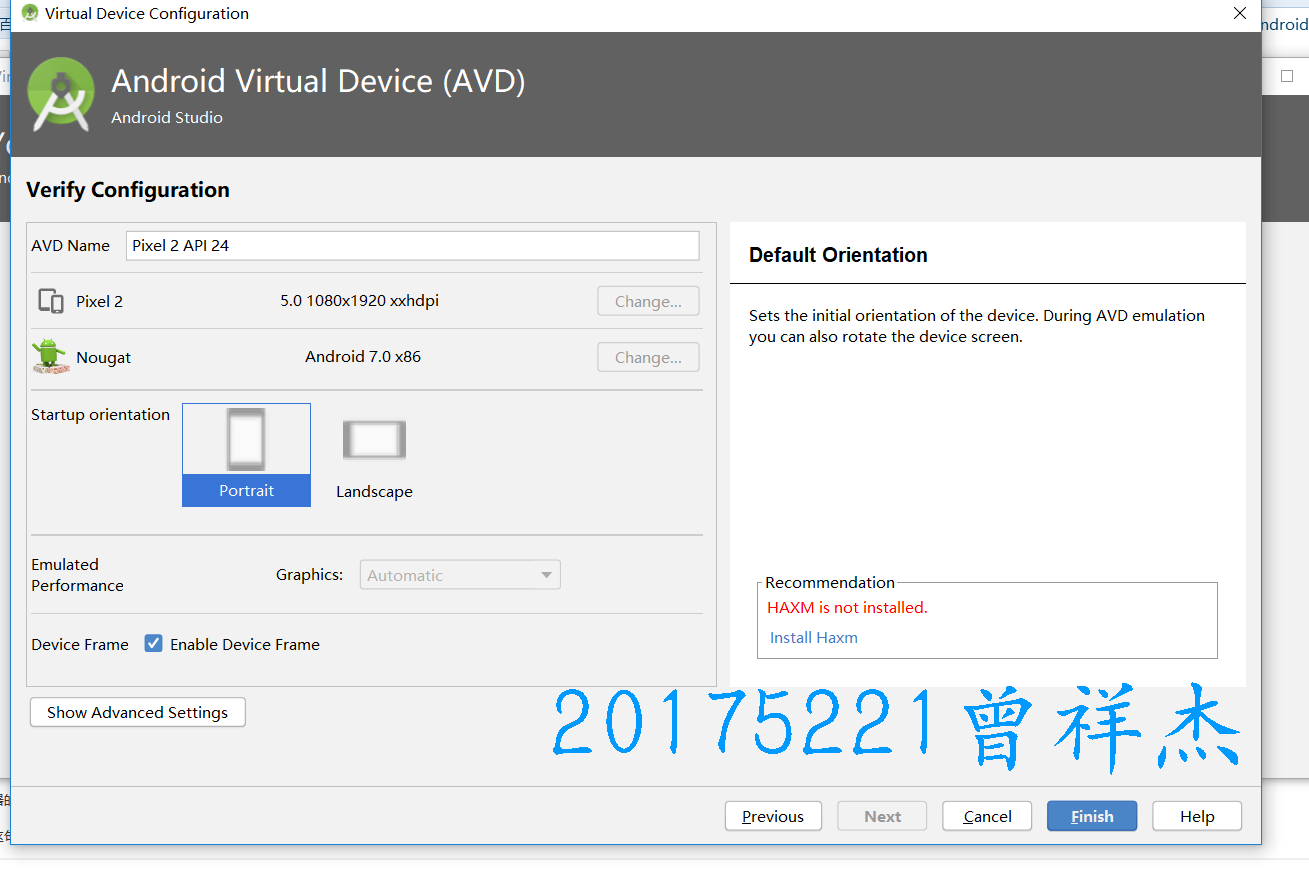Click the 'Emulated Performance' label
Image resolution: width=1309 pixels, height=875 pixels.
point(77,575)
